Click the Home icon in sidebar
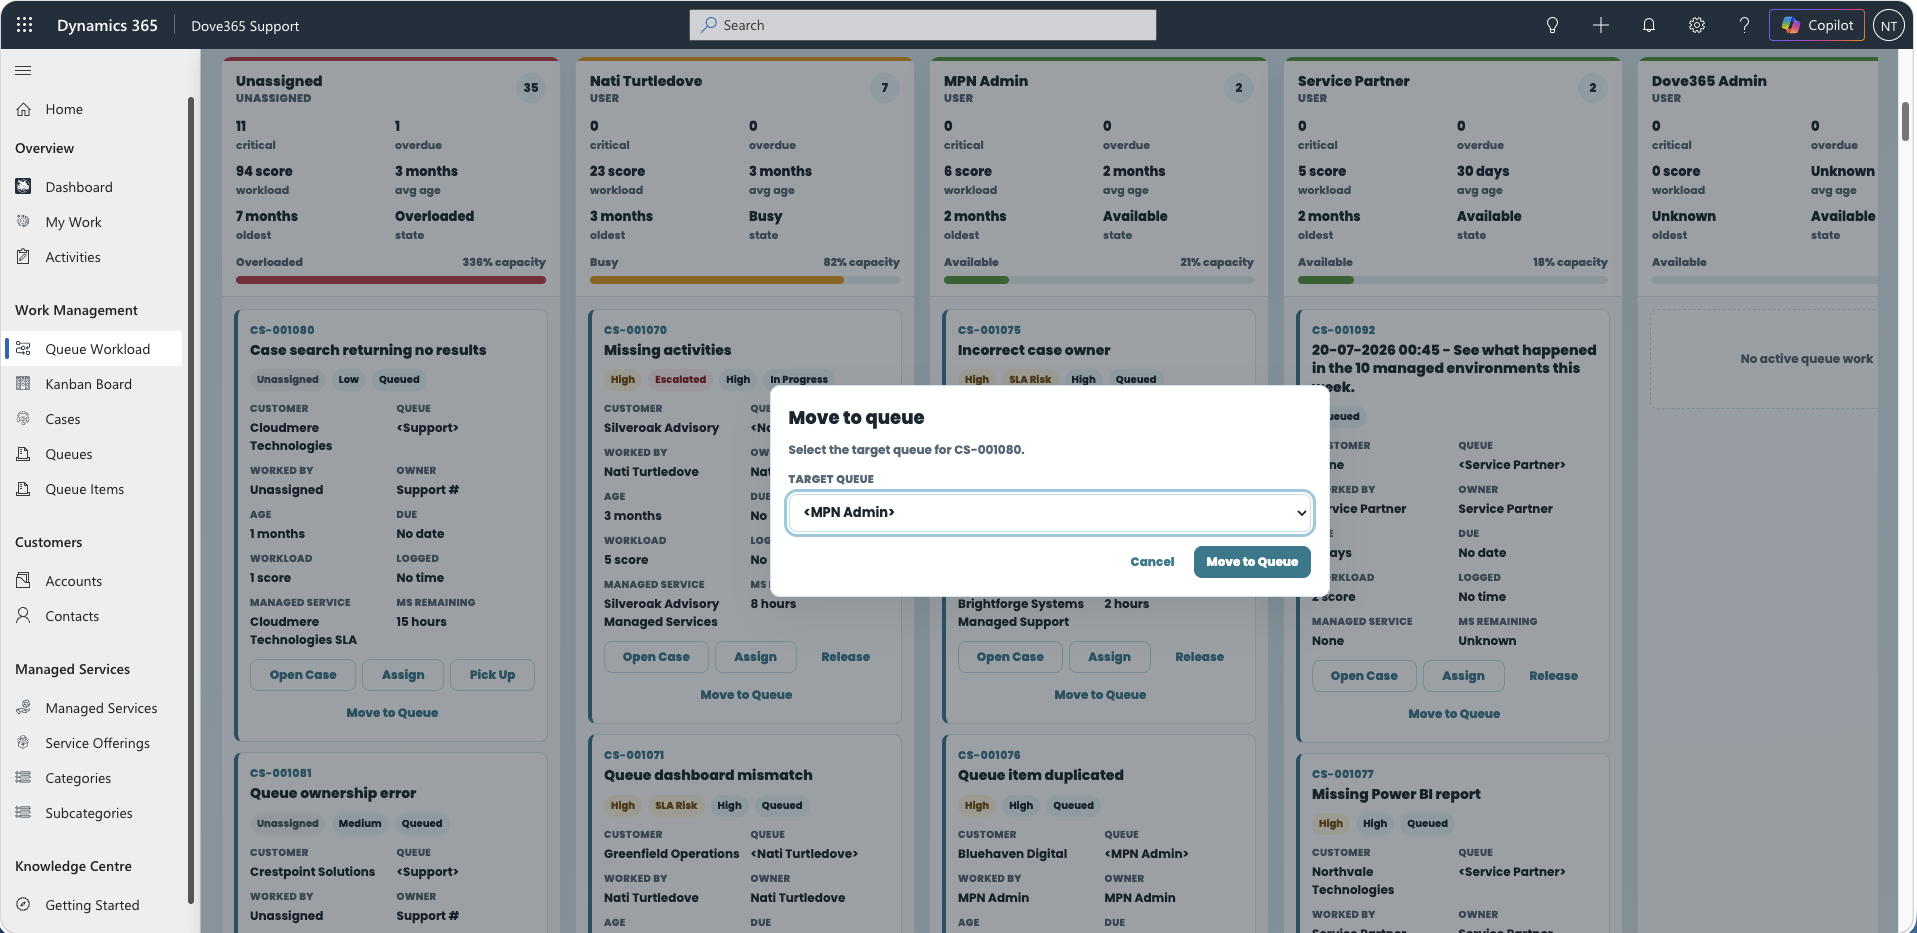Viewport: 1917px width, 933px height. (x=23, y=109)
